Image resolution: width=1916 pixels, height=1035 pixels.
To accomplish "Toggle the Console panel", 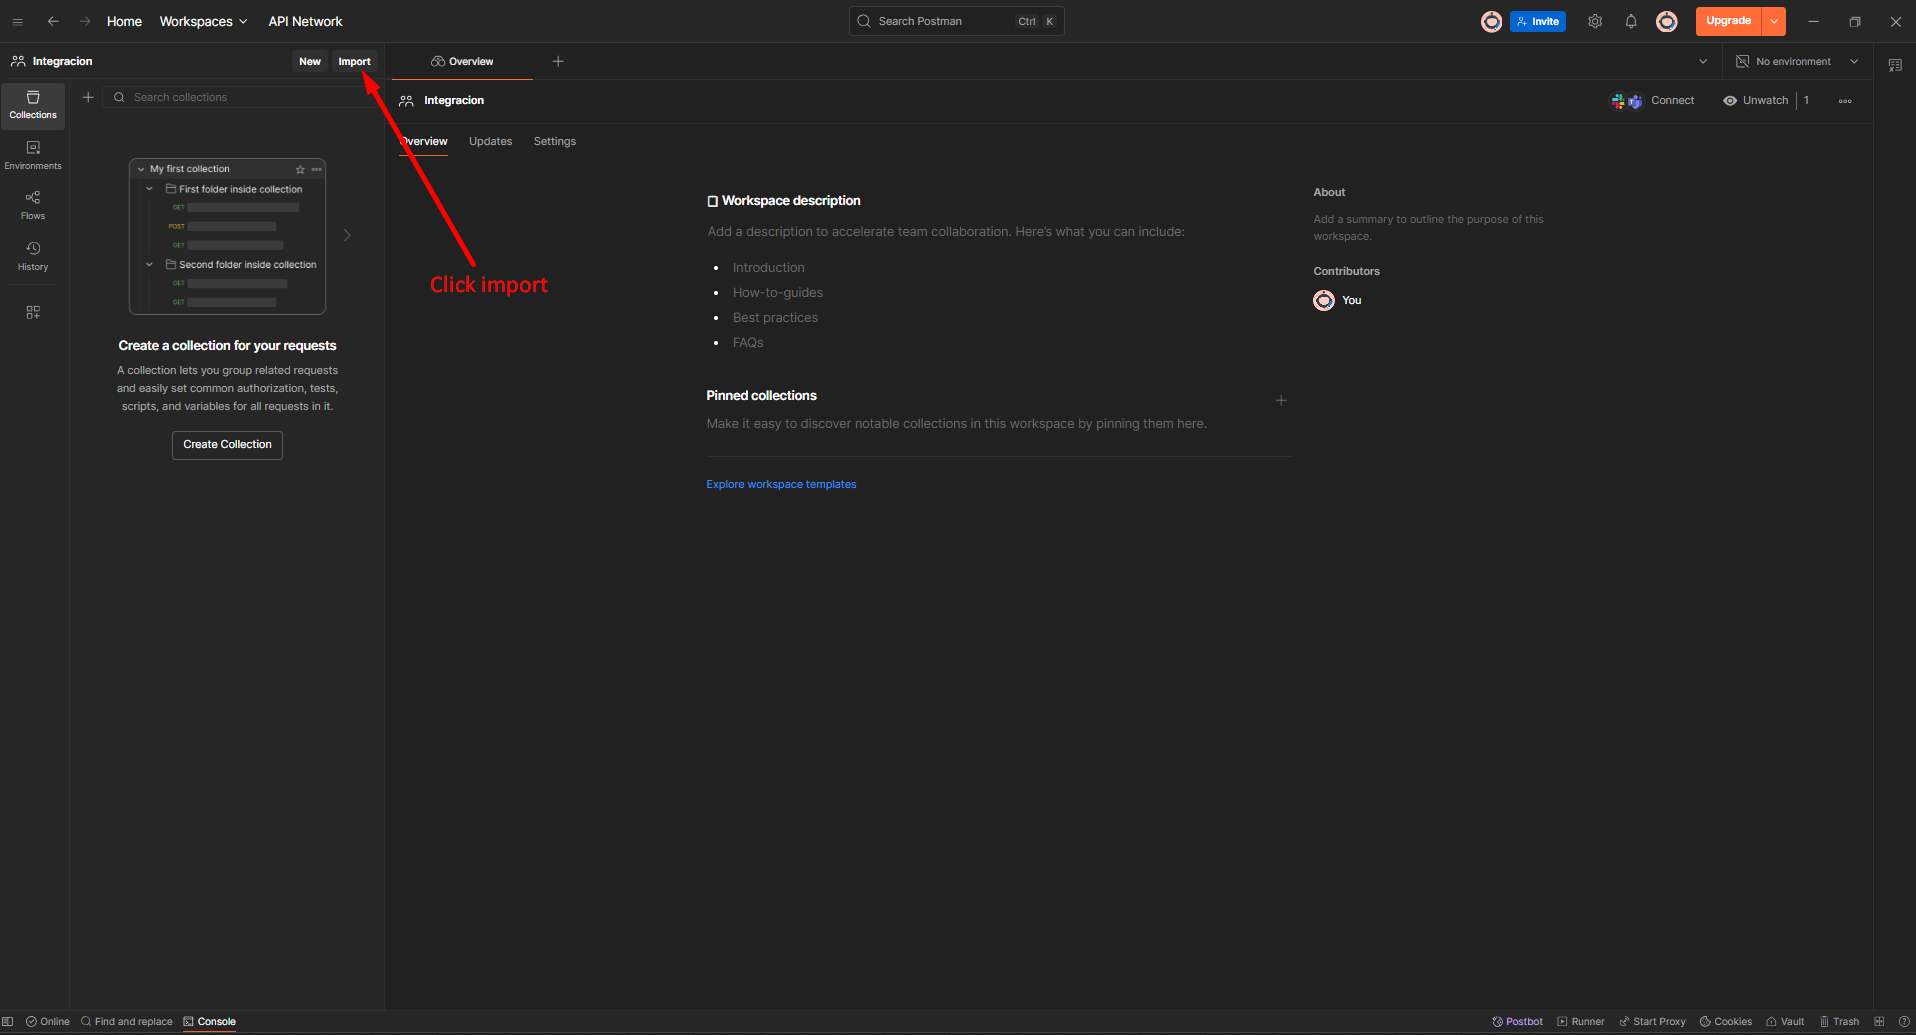I will [x=210, y=1021].
